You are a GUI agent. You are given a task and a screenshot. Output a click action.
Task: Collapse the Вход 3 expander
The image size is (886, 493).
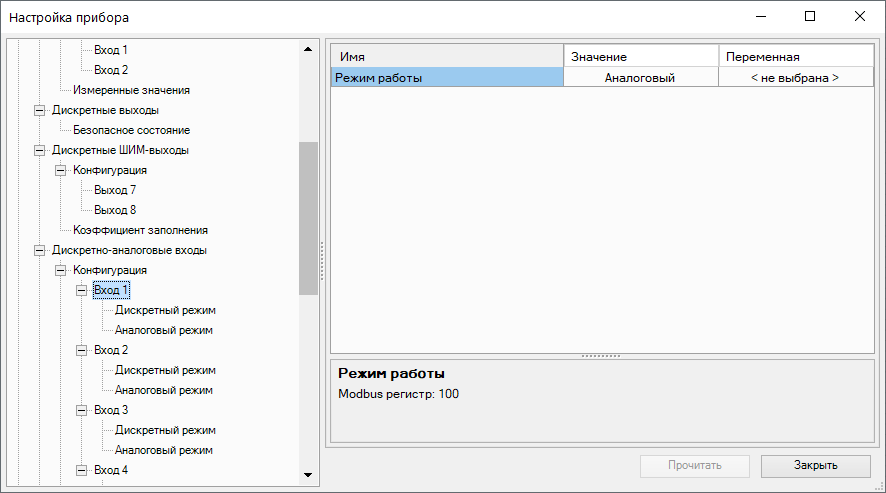[x=82, y=410]
